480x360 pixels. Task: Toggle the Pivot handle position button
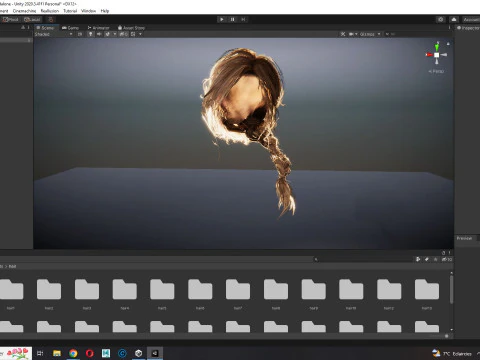click(10, 19)
